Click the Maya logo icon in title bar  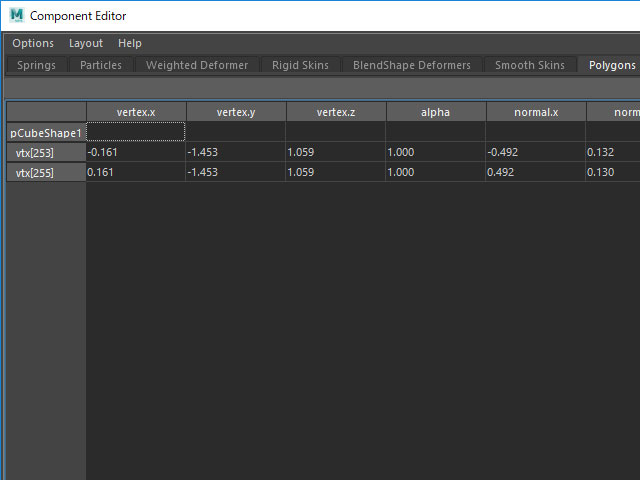coord(17,16)
